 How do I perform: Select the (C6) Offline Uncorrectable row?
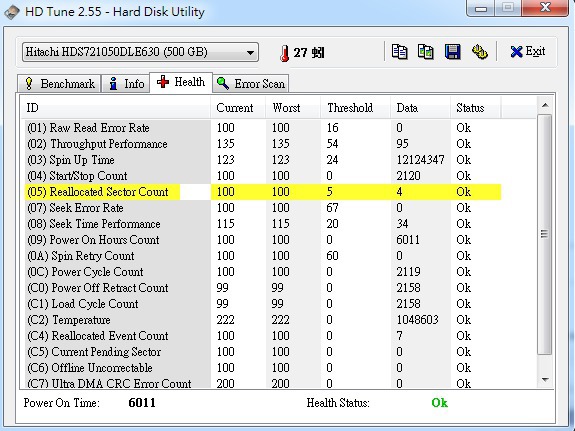[x=263, y=368]
